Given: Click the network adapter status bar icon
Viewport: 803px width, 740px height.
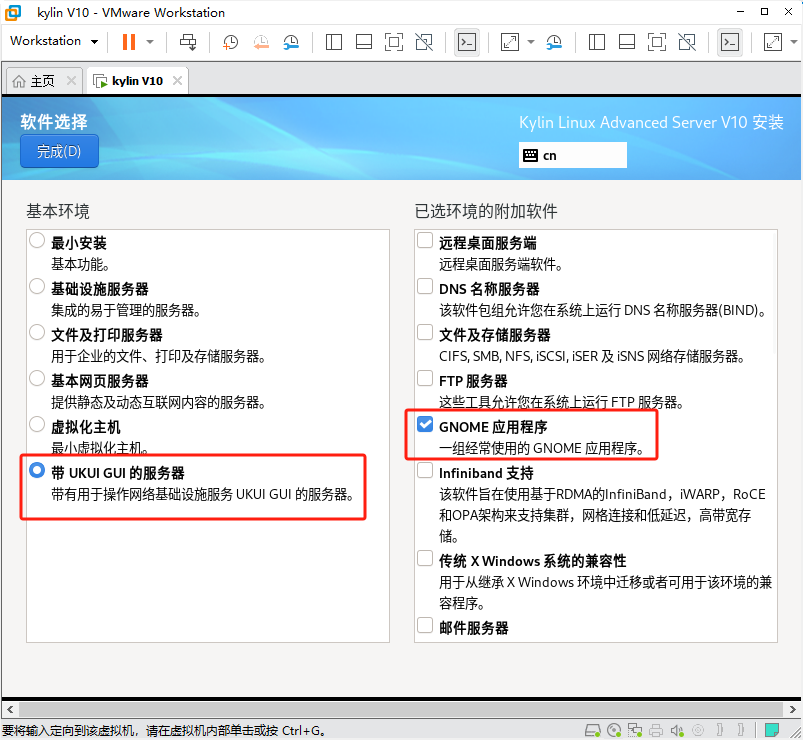Looking at the screenshot, I should coord(635,730).
